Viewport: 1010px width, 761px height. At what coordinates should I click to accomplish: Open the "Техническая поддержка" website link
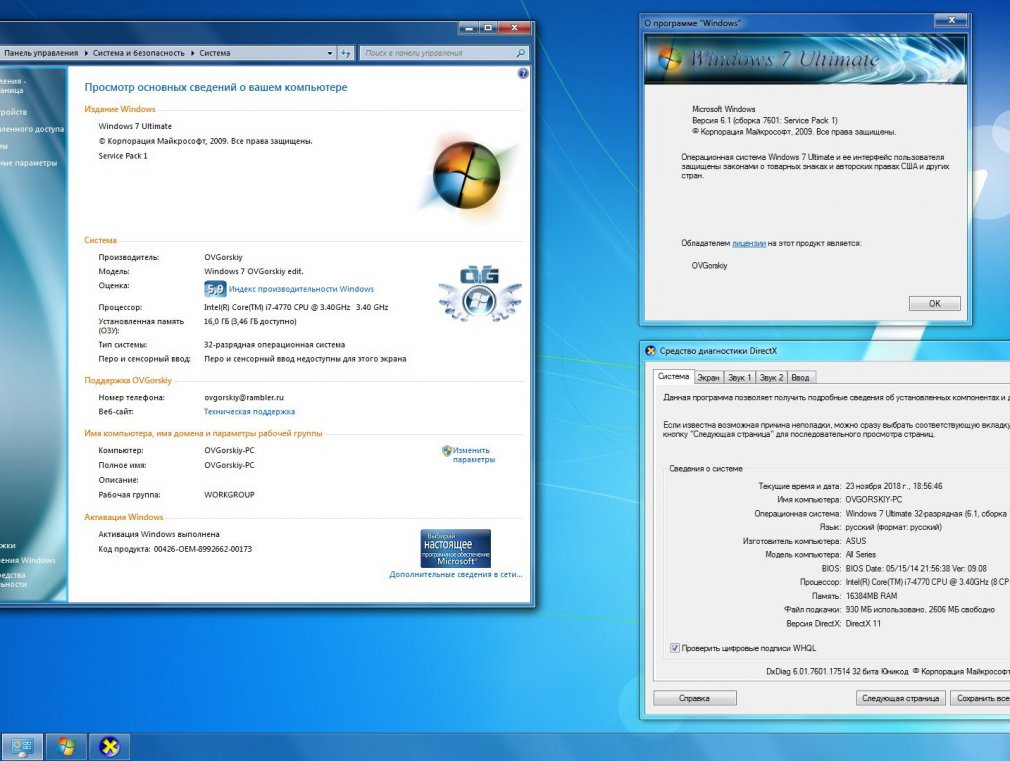(x=249, y=412)
